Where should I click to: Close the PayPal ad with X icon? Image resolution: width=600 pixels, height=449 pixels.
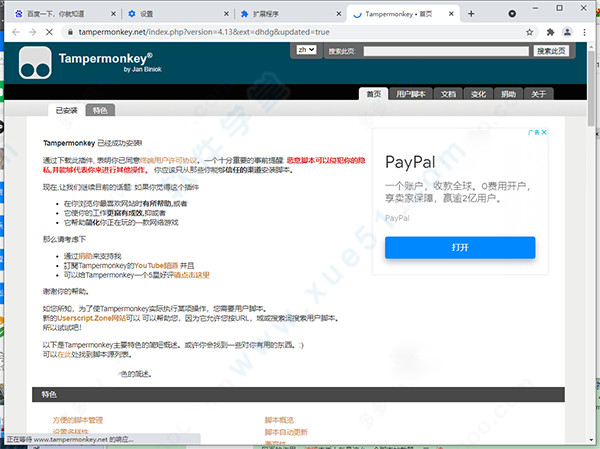click(x=544, y=132)
